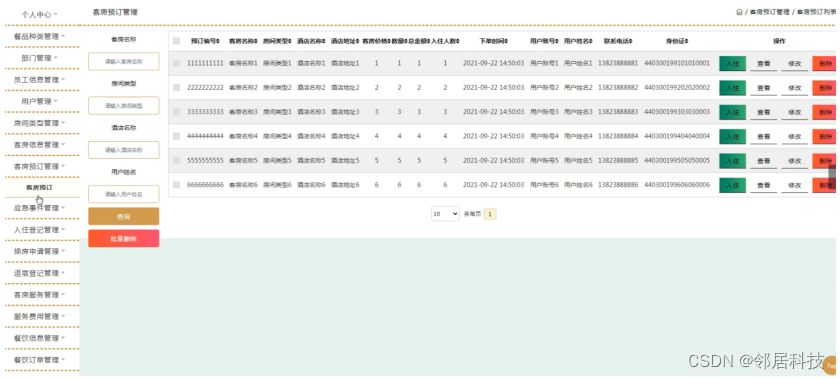This screenshot has height=379, width=840.
Task: Sort by 客房价格 column header
Action: (x=376, y=41)
